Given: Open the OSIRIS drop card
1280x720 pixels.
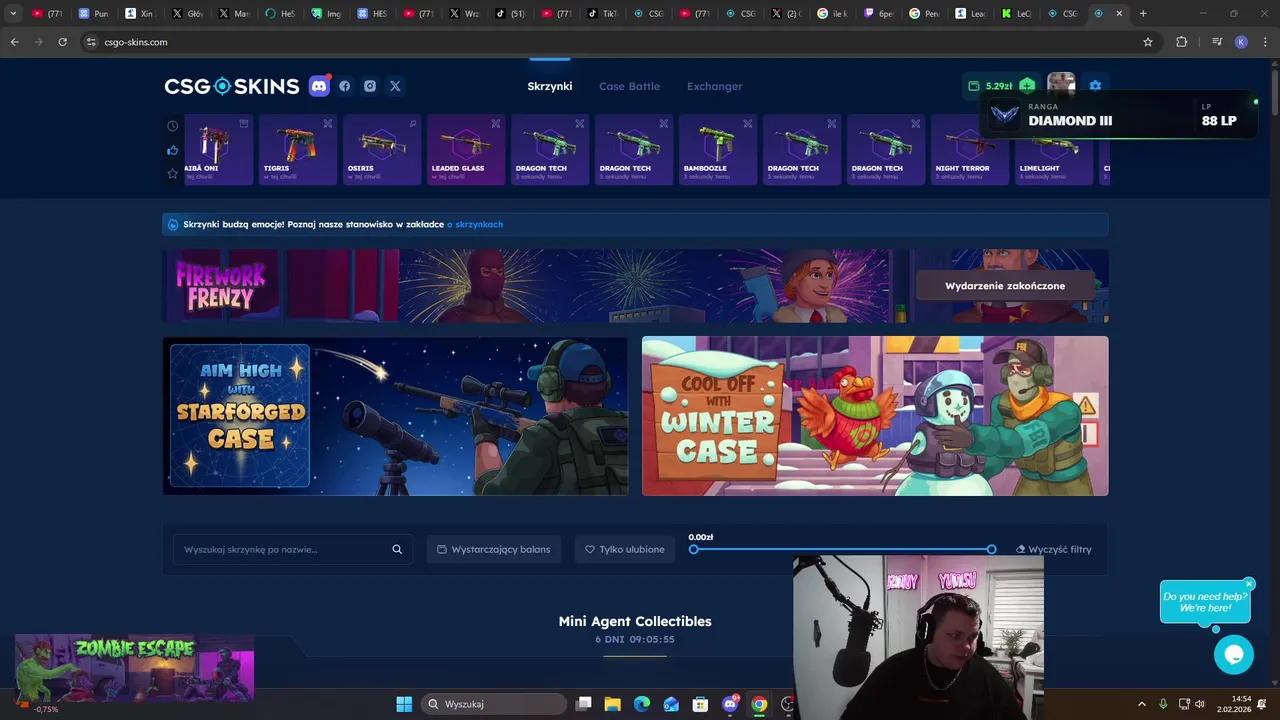Looking at the screenshot, I should click(382, 150).
